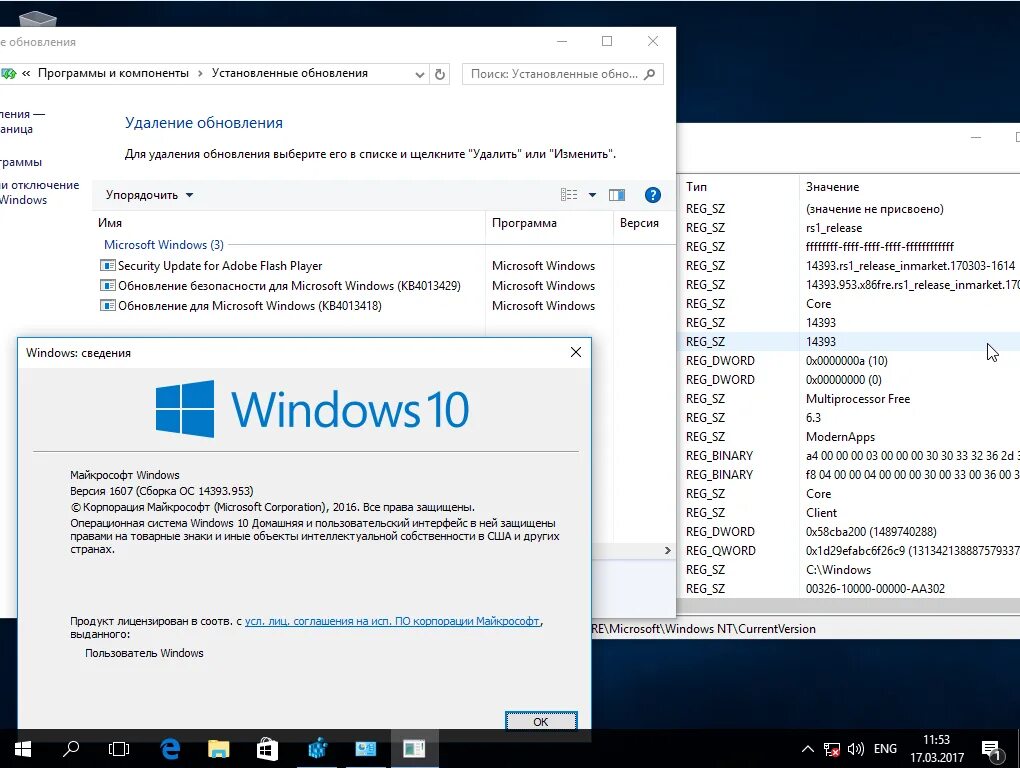Open Microsoft Store from taskbar
The image size is (1020, 768).
click(x=267, y=749)
